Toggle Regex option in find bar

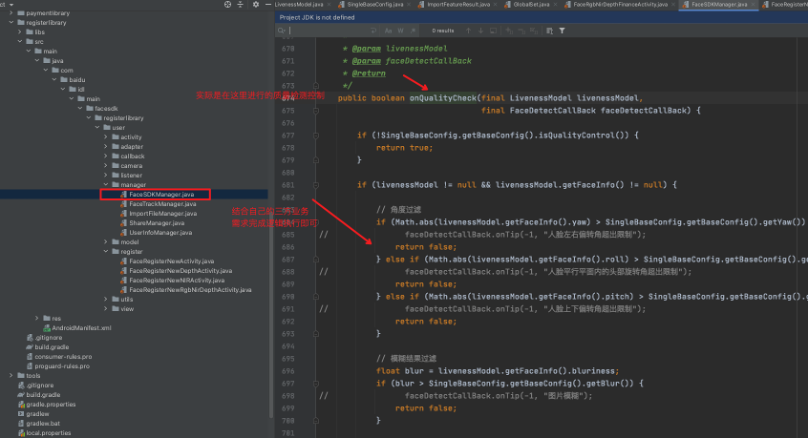pyautogui.click(x=413, y=31)
